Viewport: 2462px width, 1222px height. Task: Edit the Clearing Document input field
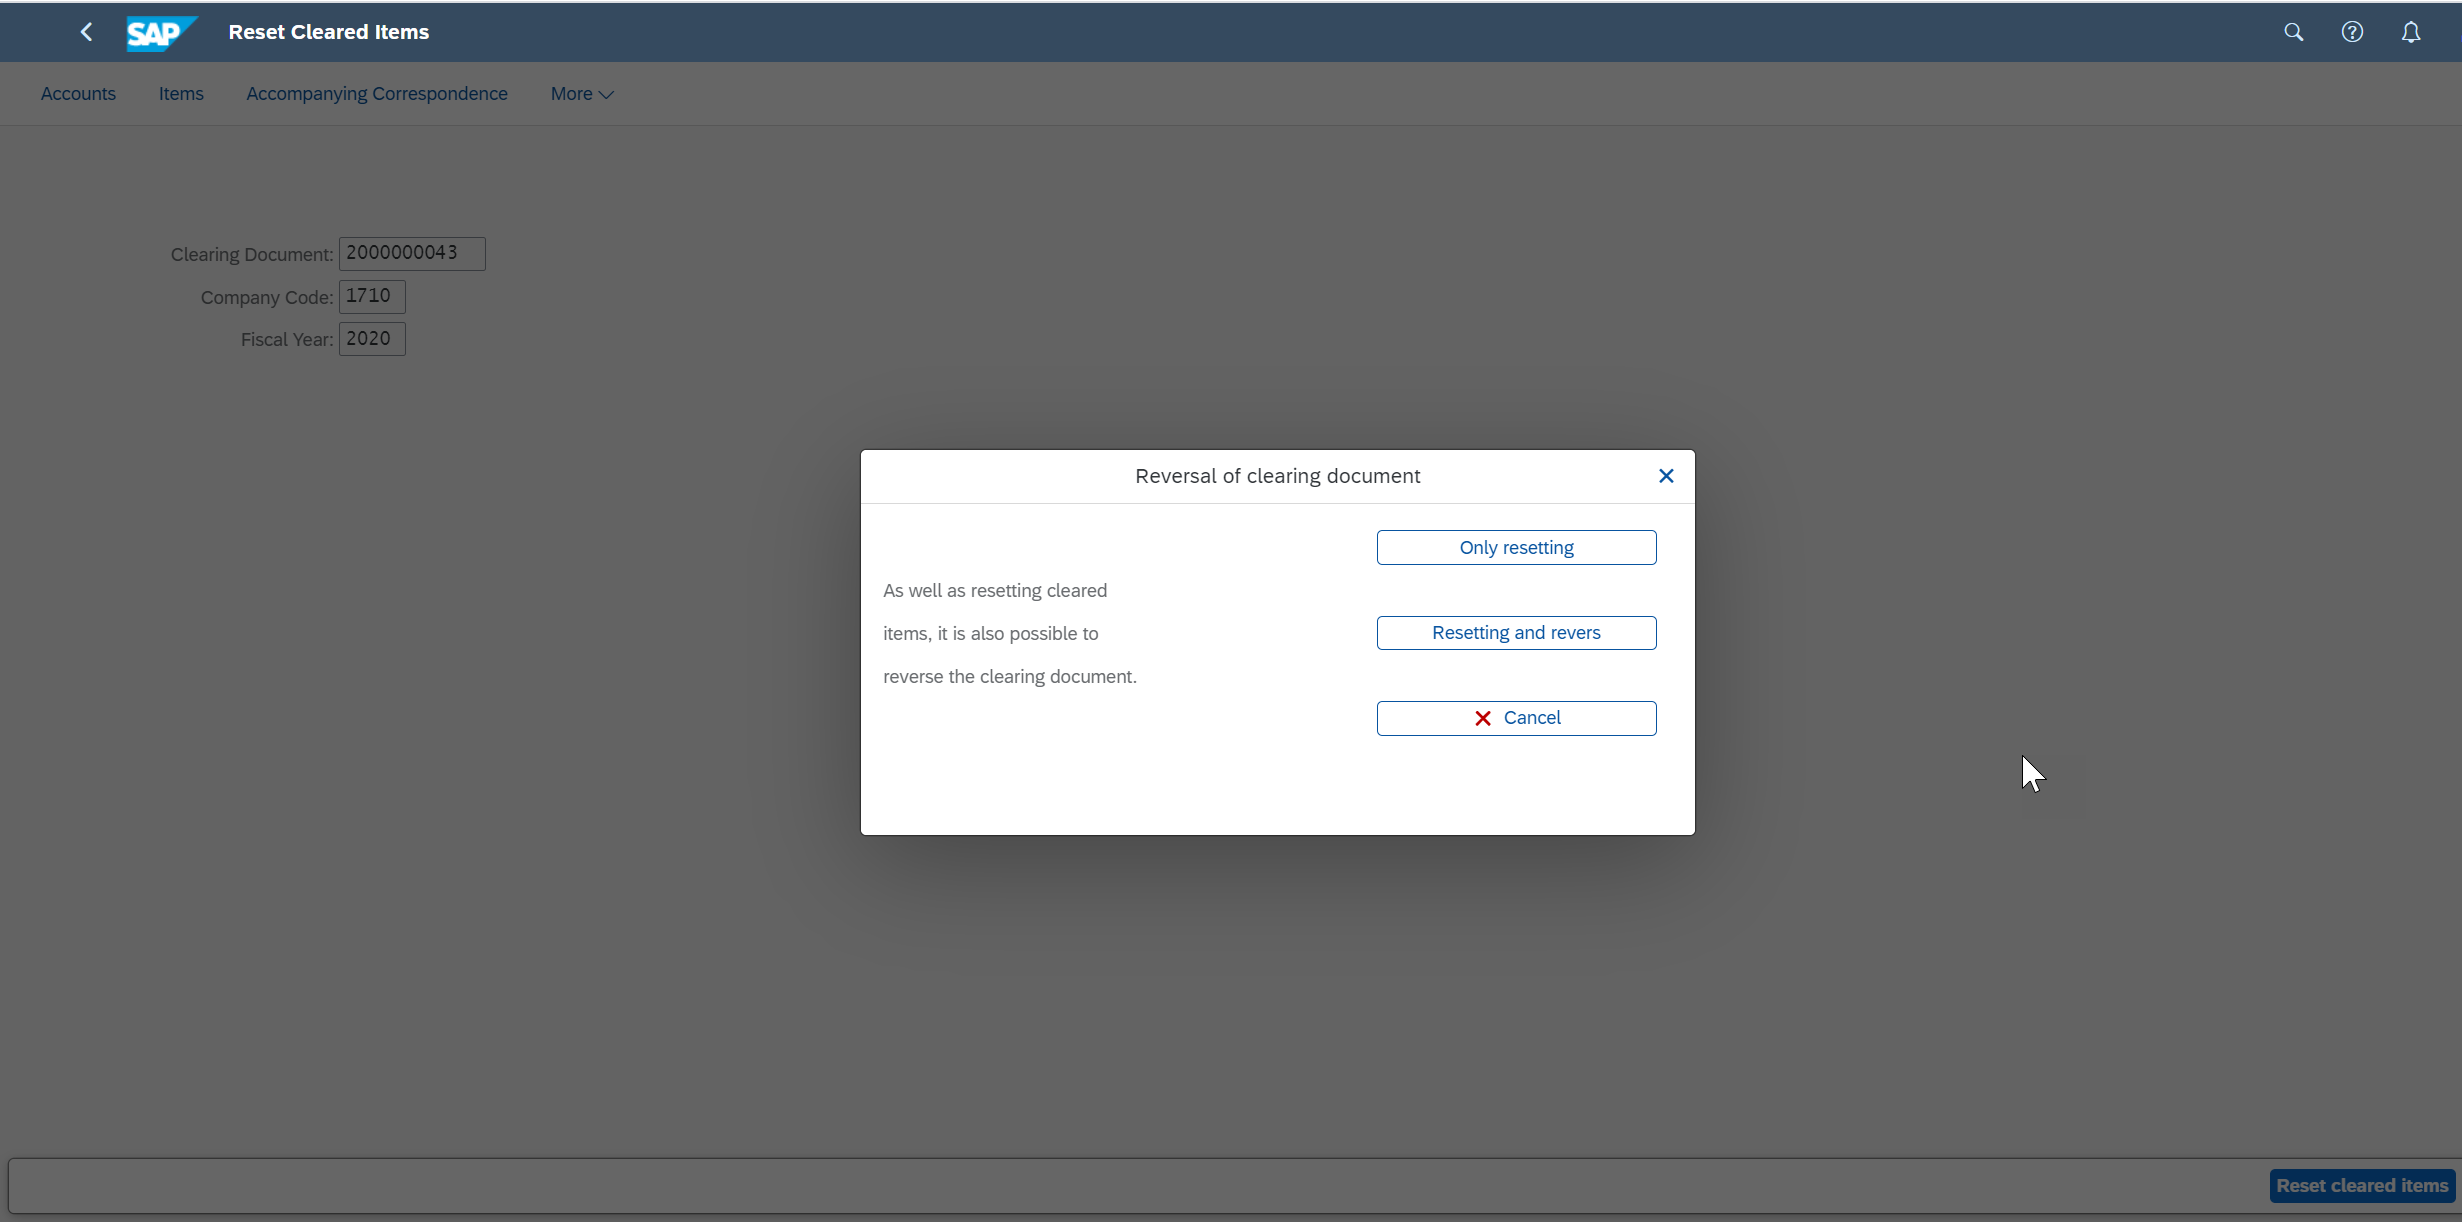(x=411, y=251)
